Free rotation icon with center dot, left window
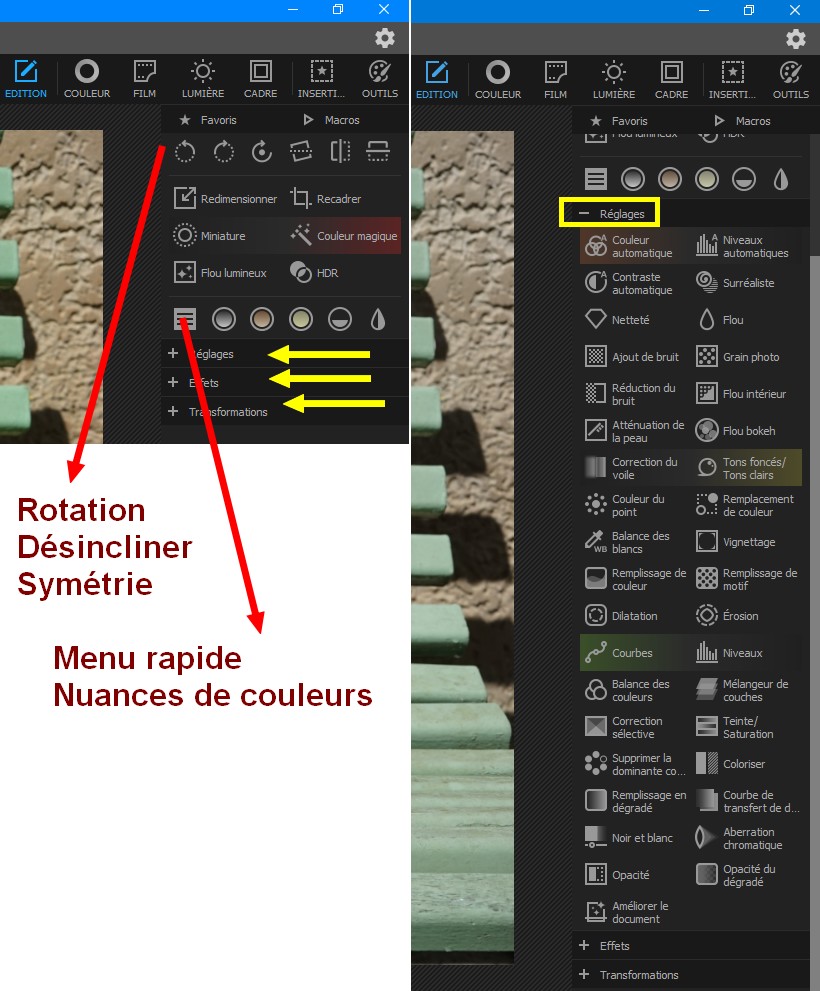The height and width of the screenshot is (991, 820). (262, 152)
